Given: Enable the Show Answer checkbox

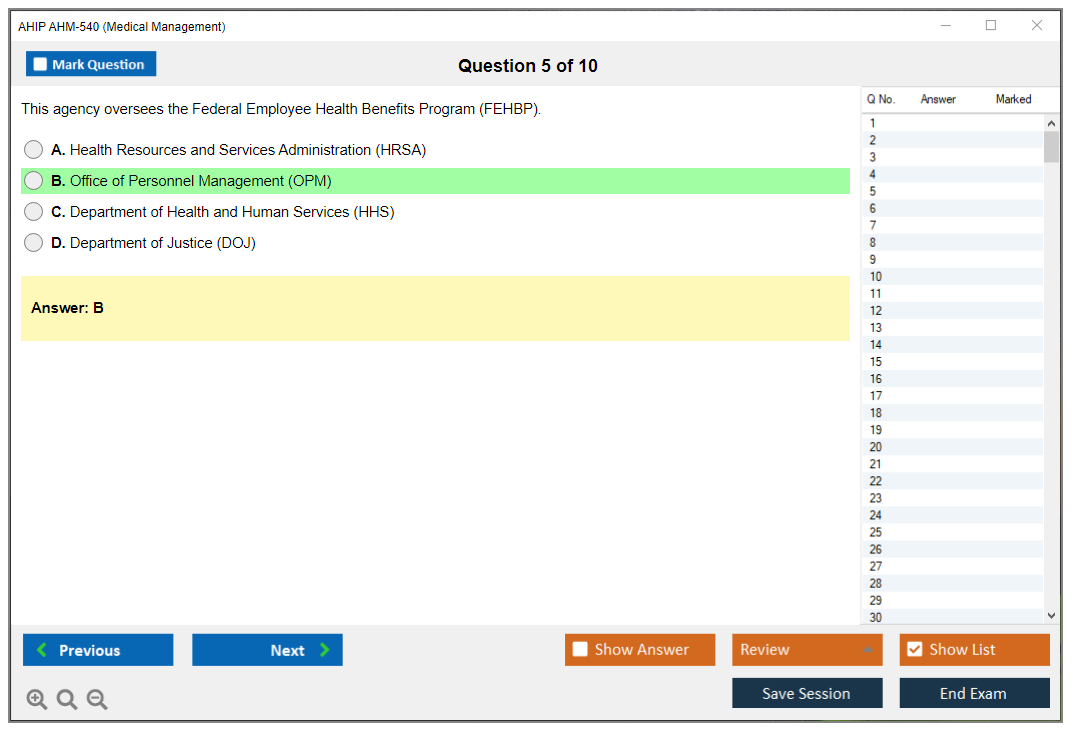Looking at the screenshot, I should [580, 650].
